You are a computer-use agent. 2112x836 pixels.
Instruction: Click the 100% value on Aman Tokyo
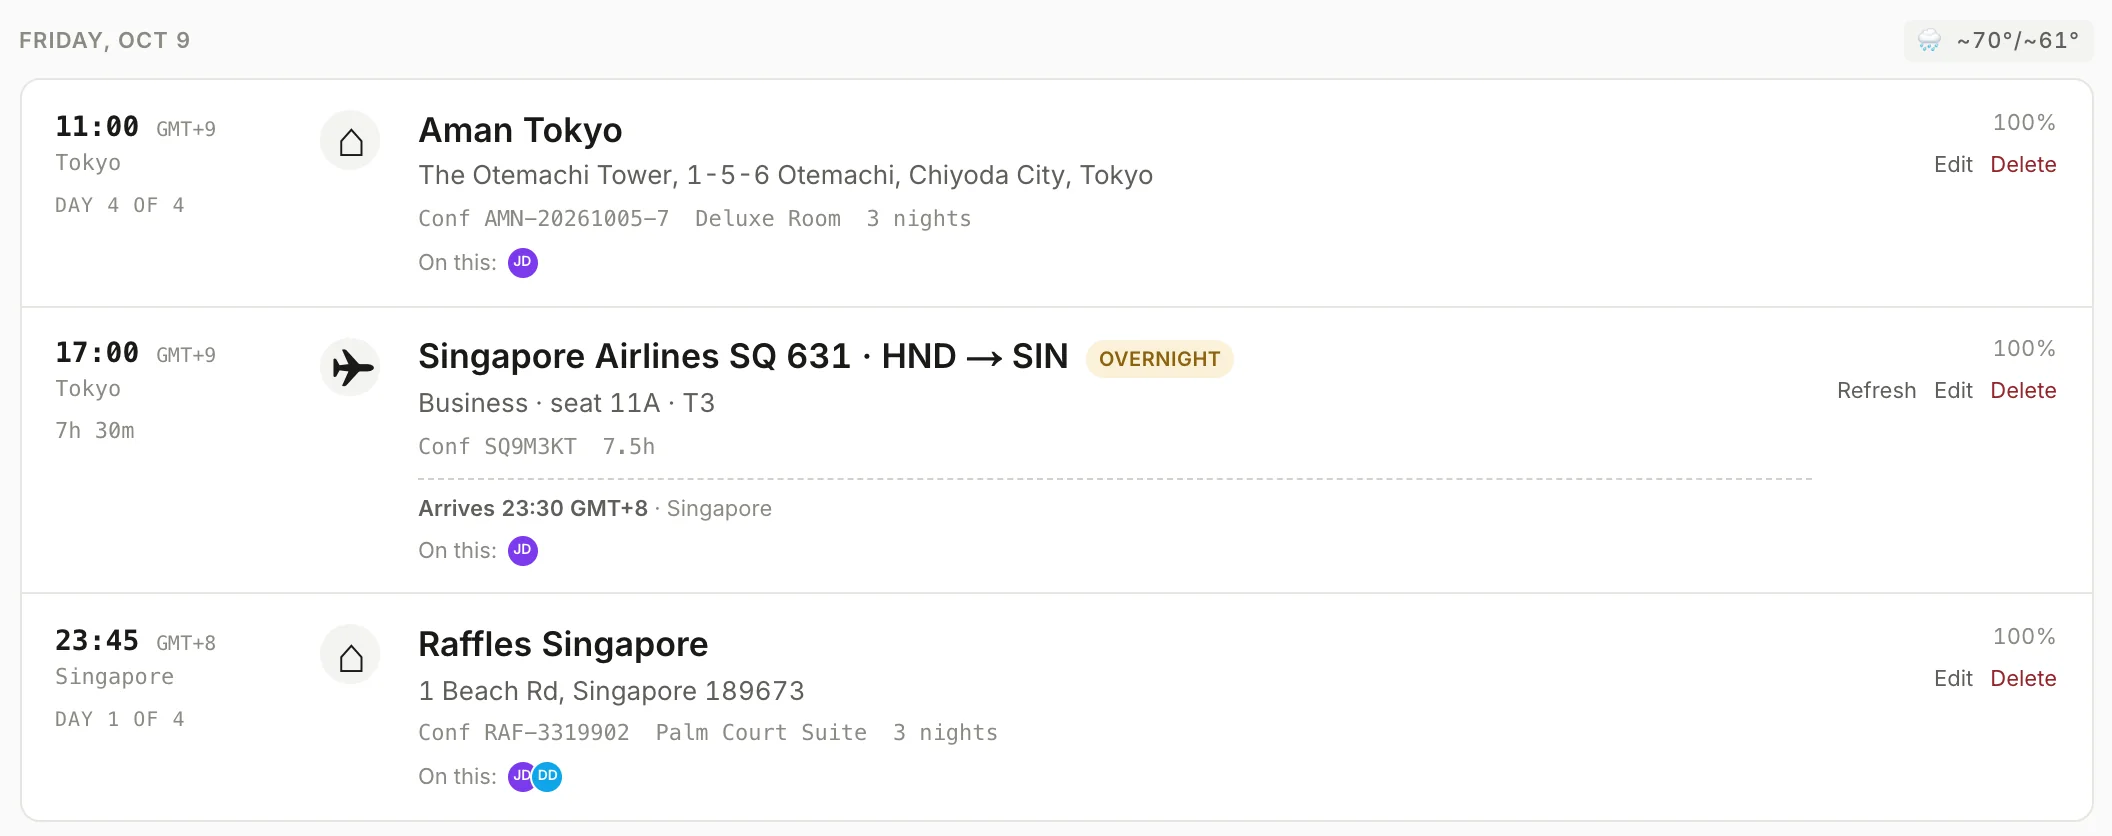coord(2024,123)
